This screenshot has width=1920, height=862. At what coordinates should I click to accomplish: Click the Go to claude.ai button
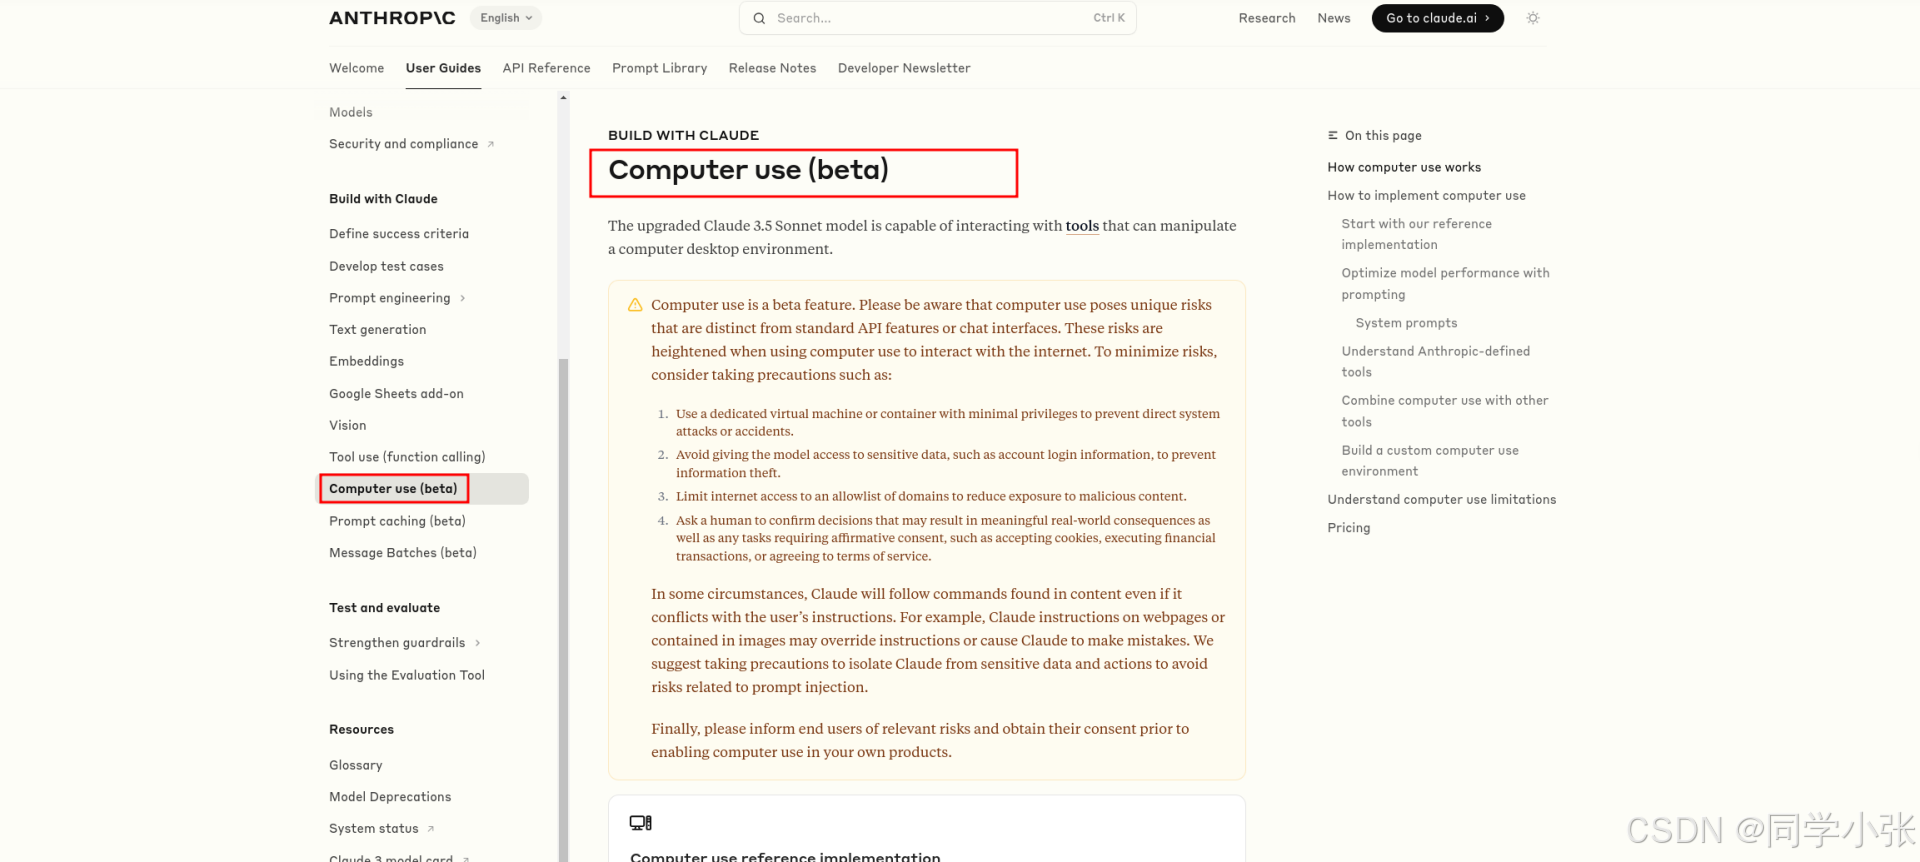point(1437,18)
